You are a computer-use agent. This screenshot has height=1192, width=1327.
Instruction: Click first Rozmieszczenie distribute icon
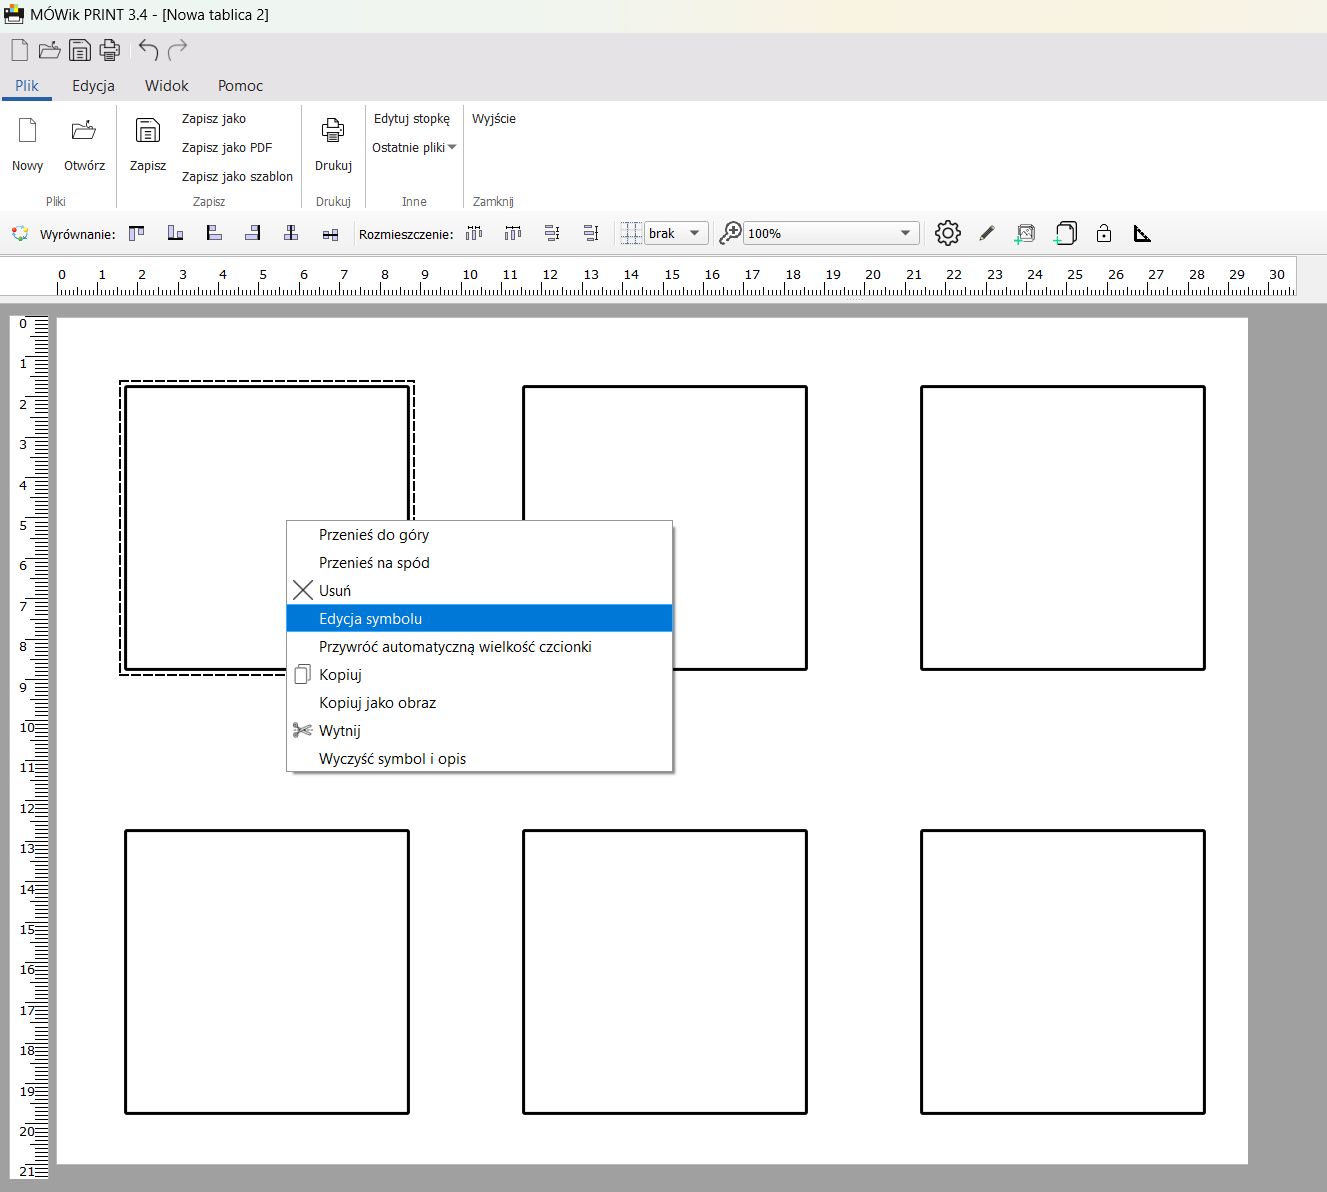coord(474,233)
